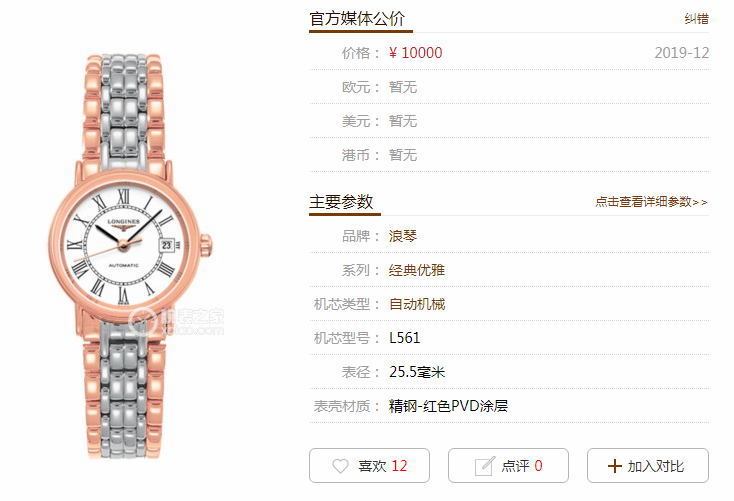Viewport: 734px width, 501px height.
Task: Open 点击查看详细参数 detailed parameters link
Action: click(x=651, y=202)
